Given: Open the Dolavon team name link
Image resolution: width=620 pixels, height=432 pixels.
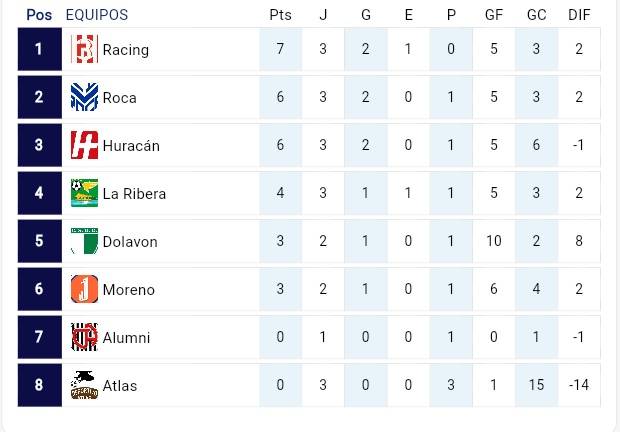Looking at the screenshot, I should tap(130, 242).
